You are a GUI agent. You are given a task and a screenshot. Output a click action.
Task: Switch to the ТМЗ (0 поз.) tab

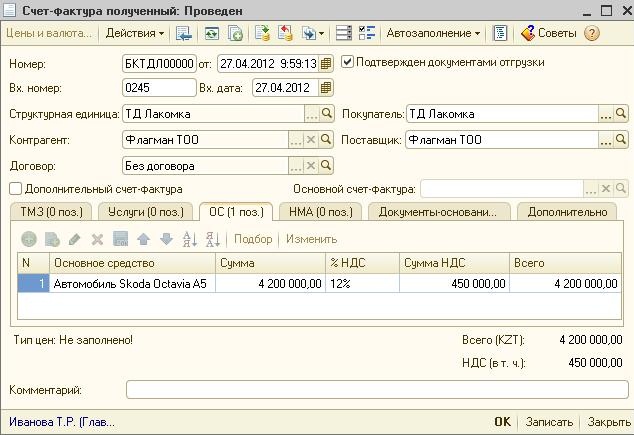pyautogui.click(x=49, y=211)
